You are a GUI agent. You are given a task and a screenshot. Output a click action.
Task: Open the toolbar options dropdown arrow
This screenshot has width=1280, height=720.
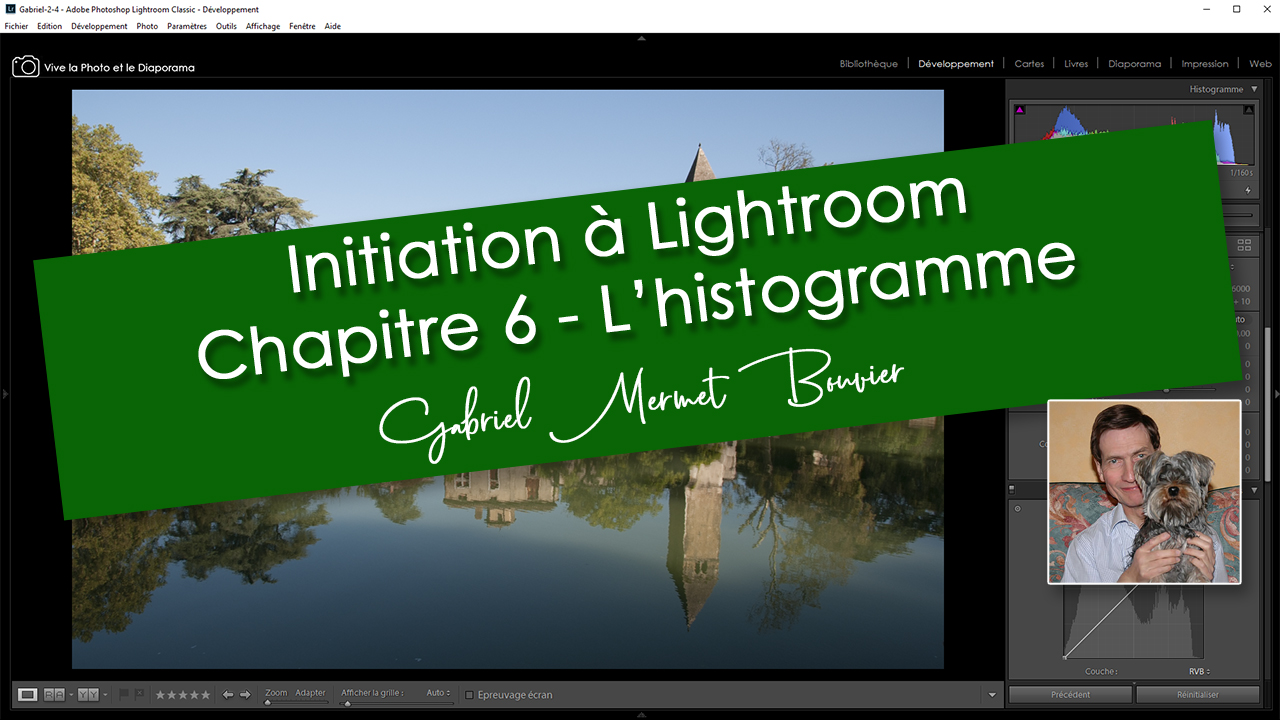pyautogui.click(x=992, y=695)
